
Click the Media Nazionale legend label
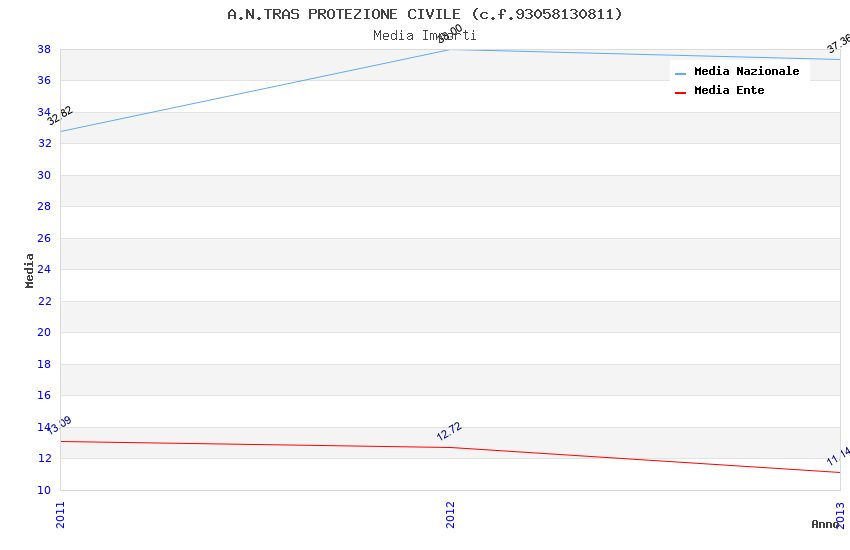tap(746, 71)
